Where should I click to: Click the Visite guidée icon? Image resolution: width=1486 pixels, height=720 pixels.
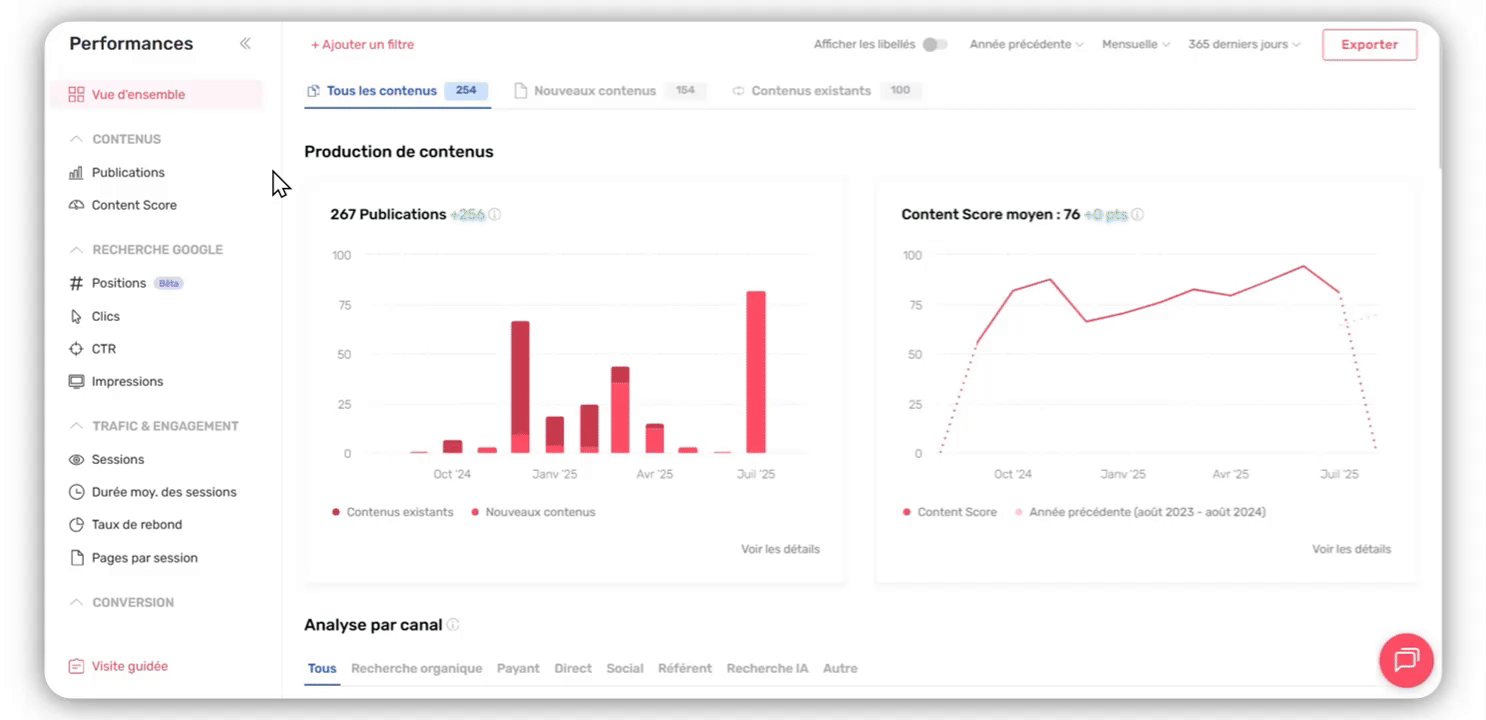[x=76, y=666]
